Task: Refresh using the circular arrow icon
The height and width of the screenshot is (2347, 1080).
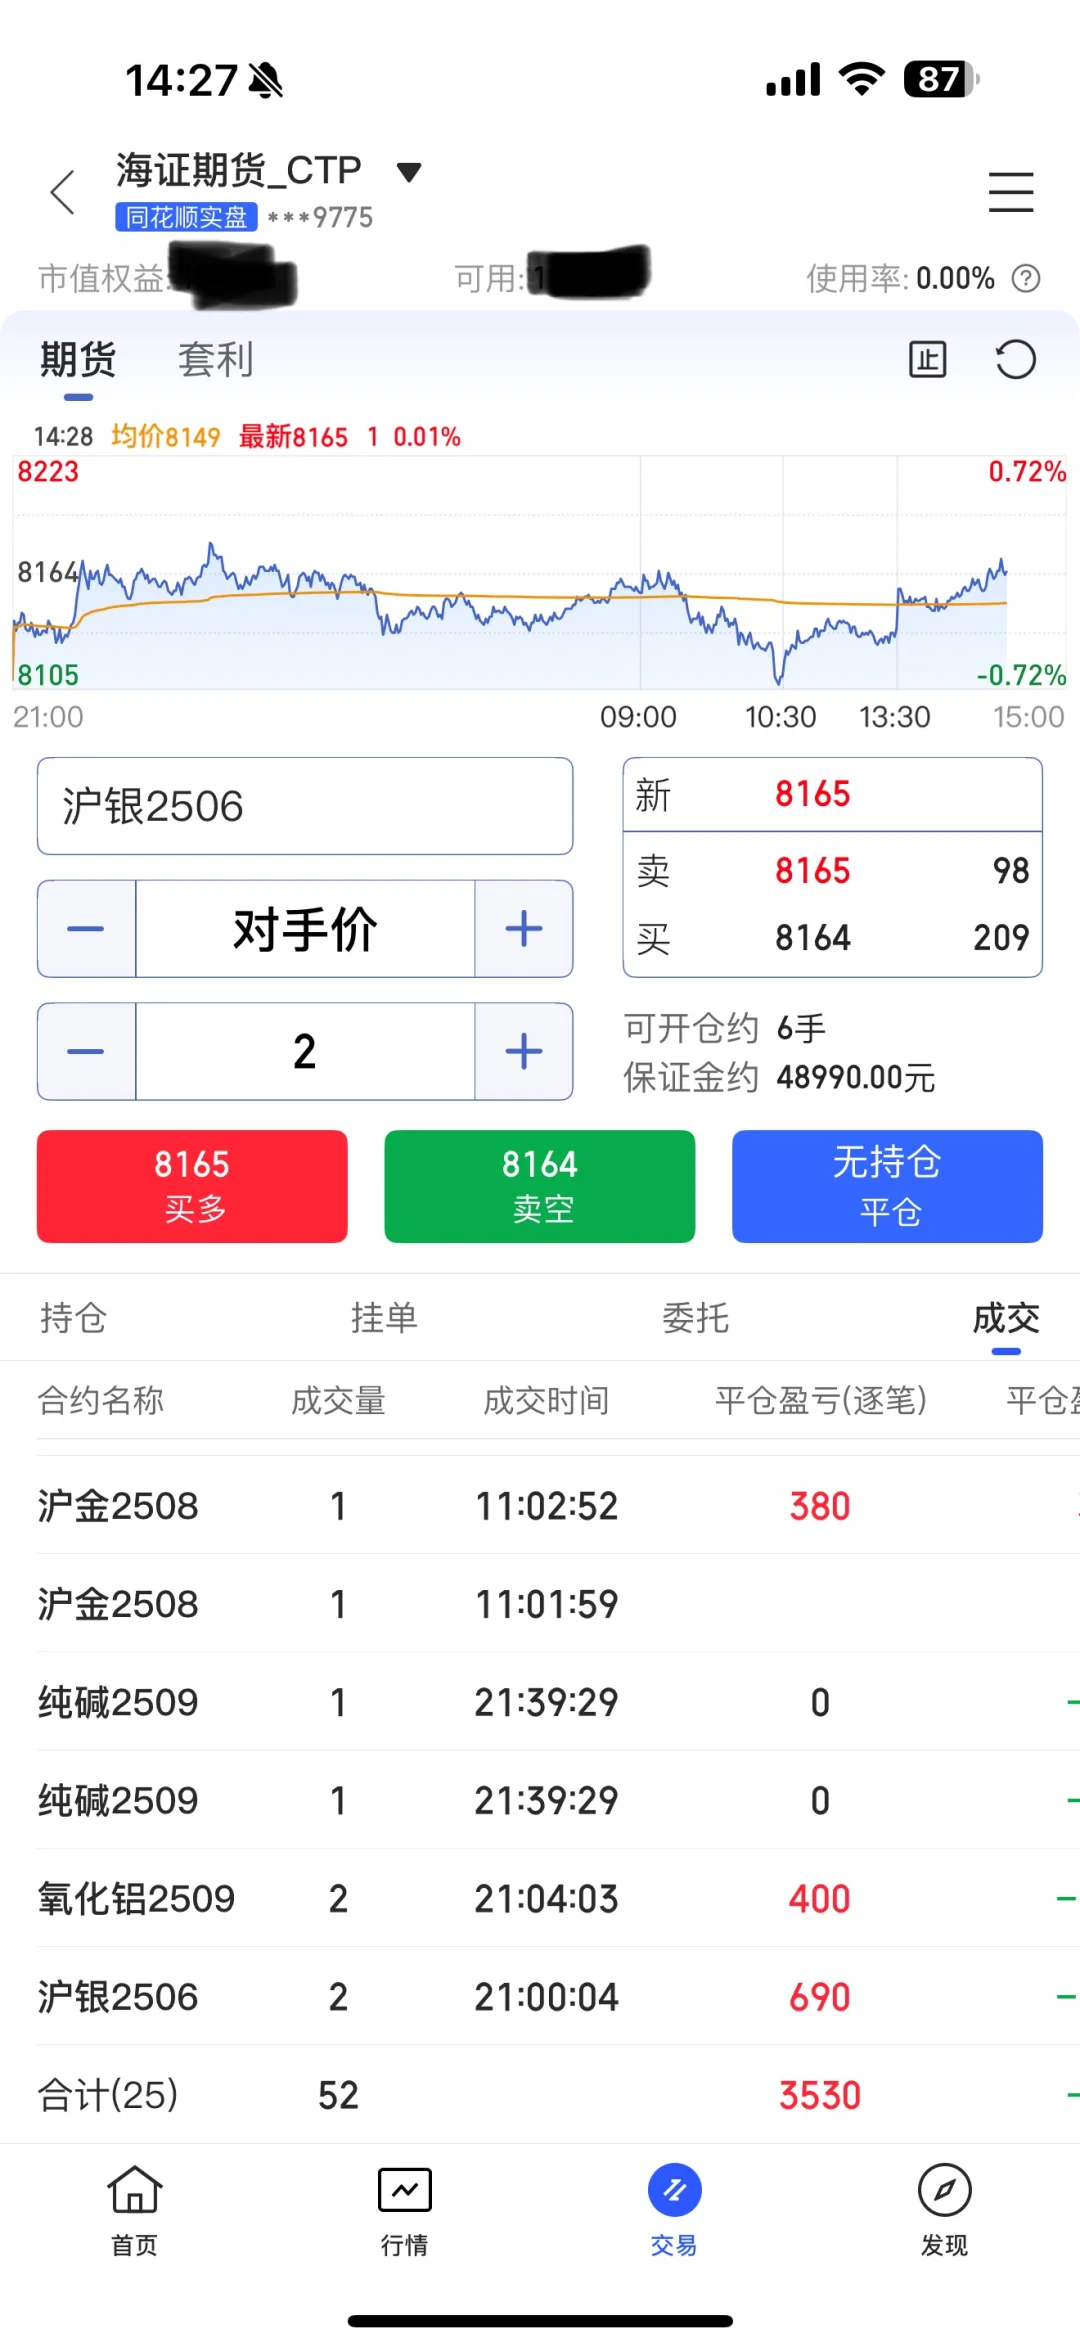Action: point(1015,359)
